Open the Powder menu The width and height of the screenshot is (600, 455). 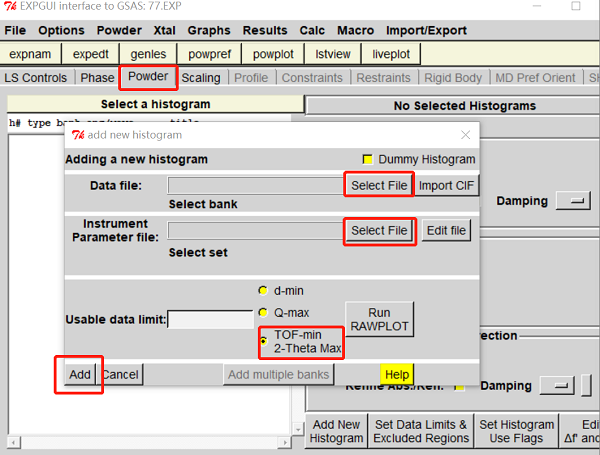pos(119,31)
